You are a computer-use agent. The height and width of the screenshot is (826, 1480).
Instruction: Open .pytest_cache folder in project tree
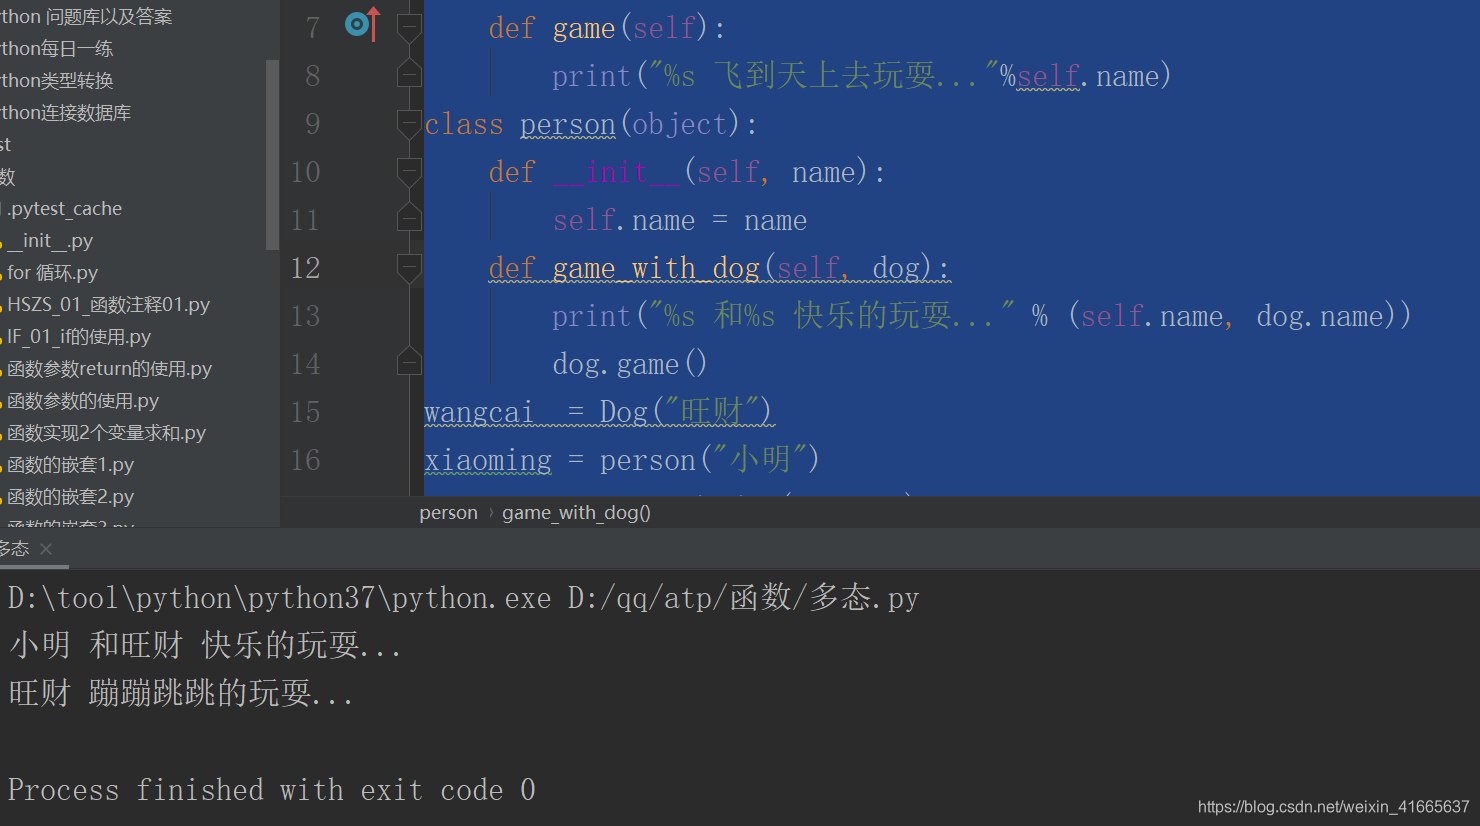pos(64,209)
